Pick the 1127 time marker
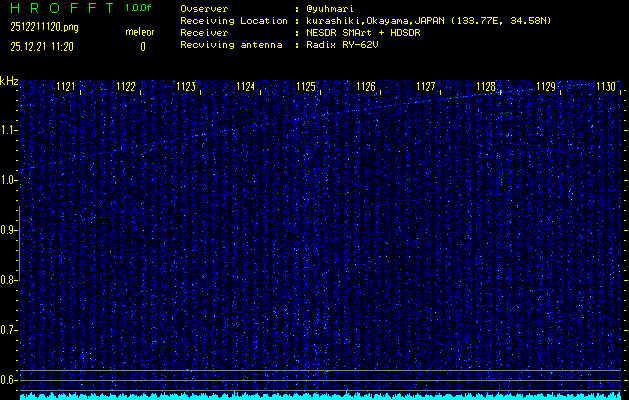This screenshot has height=400, width=629. pos(426,87)
